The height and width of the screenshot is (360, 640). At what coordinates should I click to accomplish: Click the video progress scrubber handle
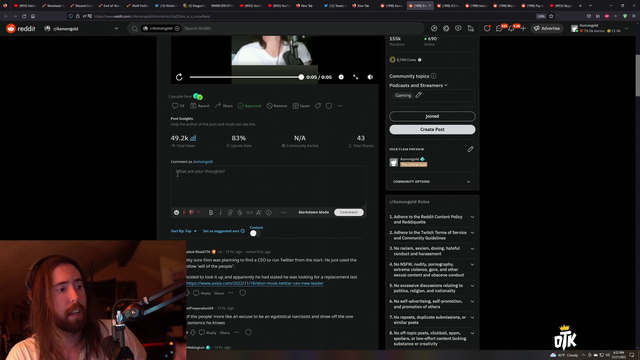click(301, 77)
